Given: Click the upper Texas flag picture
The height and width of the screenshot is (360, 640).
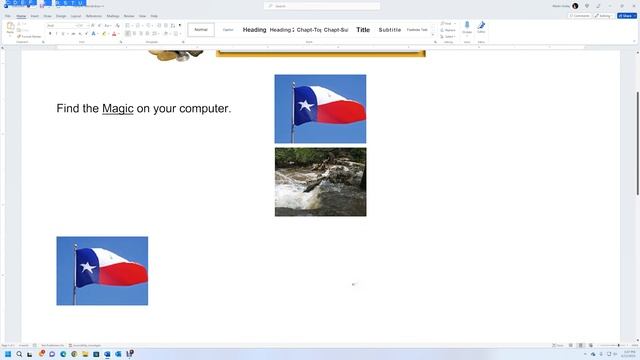Looking at the screenshot, I should 320,109.
